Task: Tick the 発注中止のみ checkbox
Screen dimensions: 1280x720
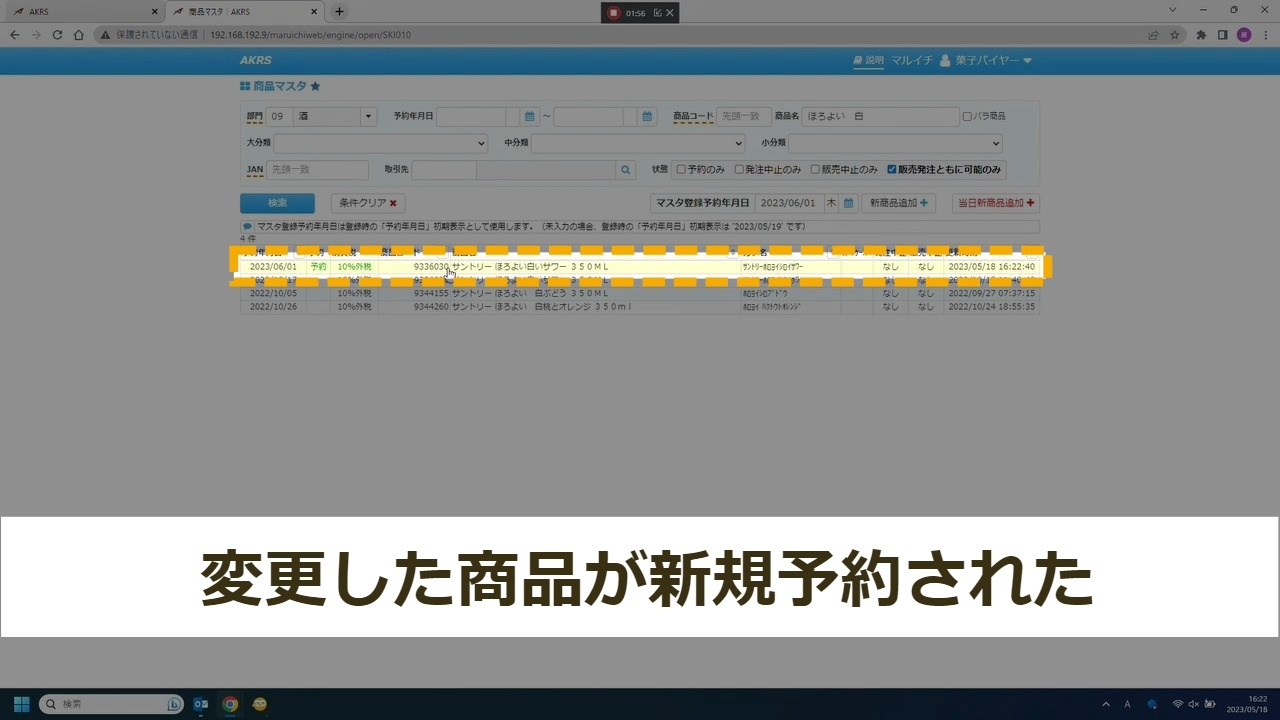Action: [739, 170]
